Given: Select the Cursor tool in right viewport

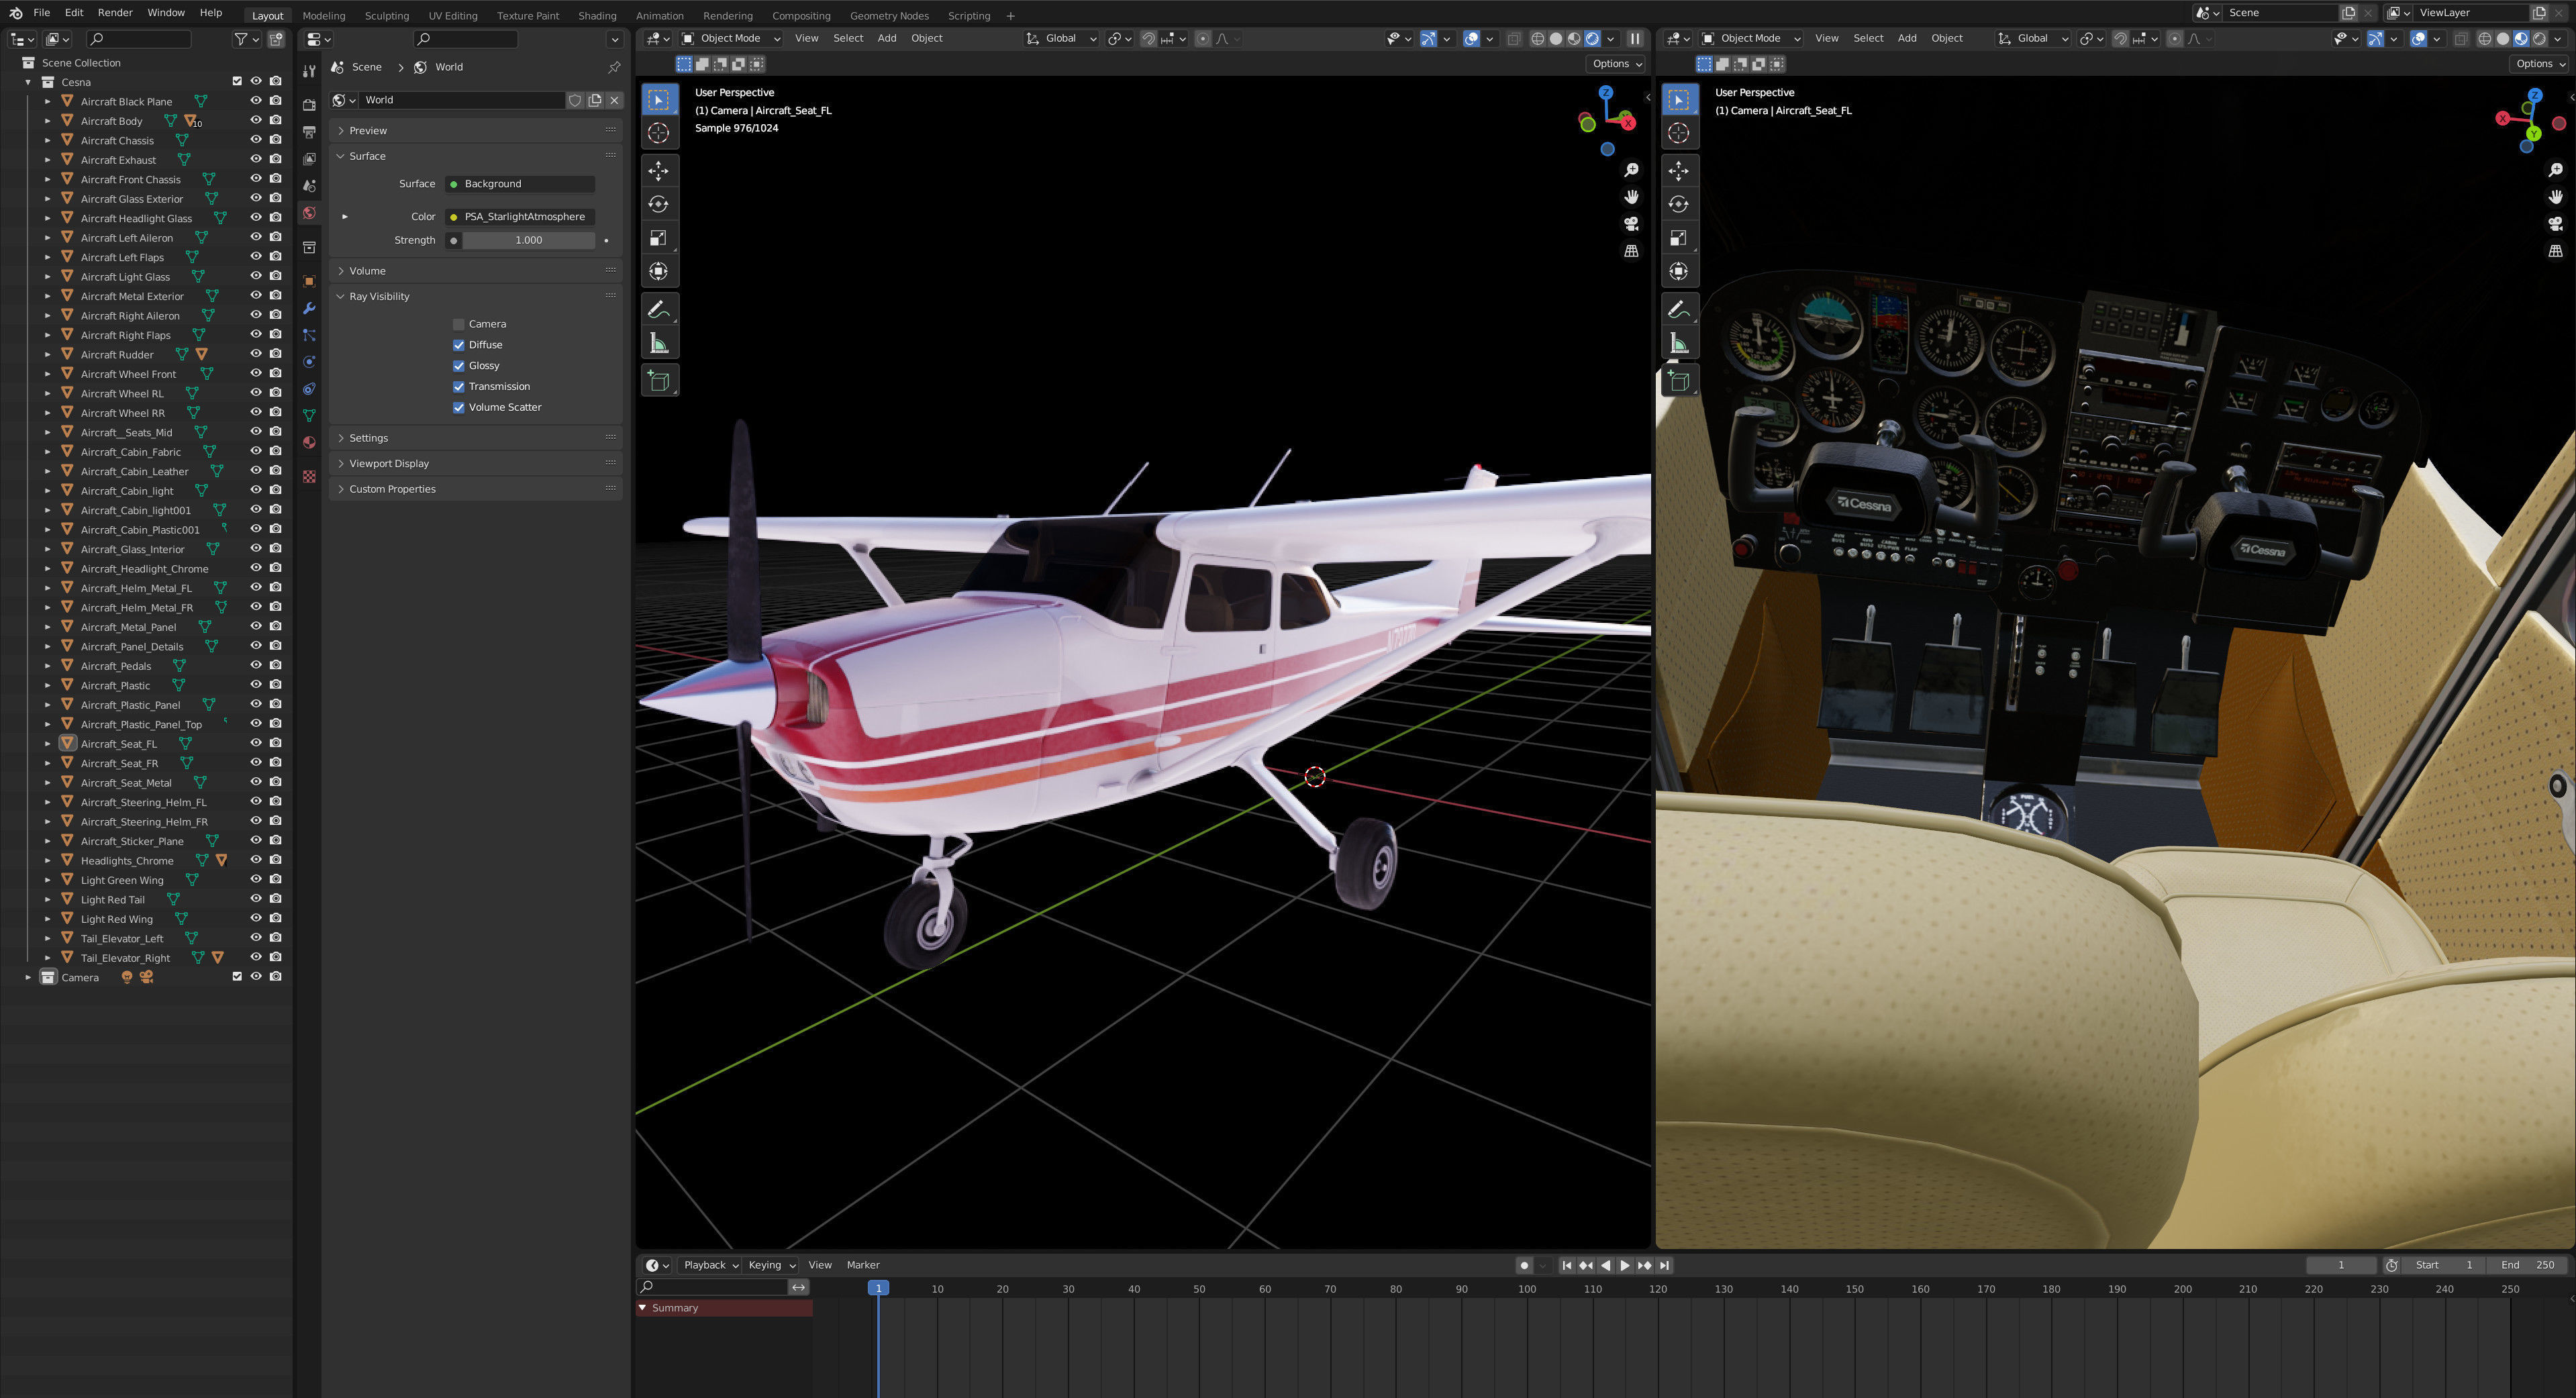Looking at the screenshot, I should point(1678,133).
